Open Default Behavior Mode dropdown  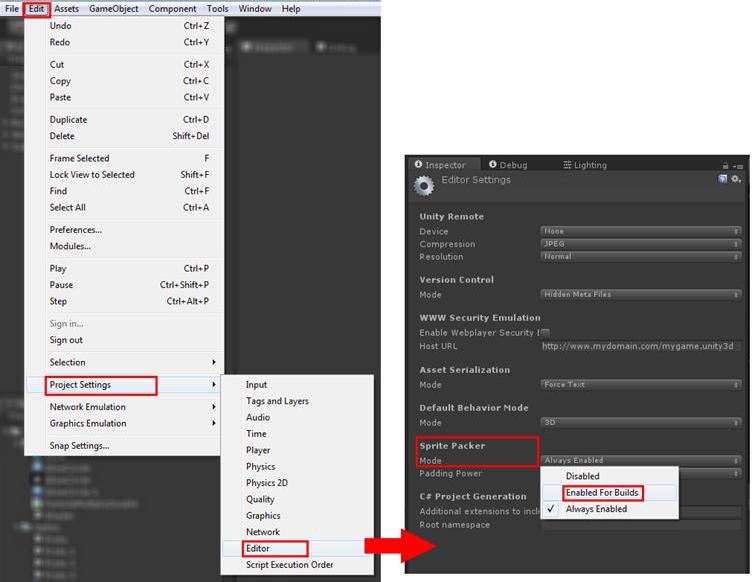pos(640,422)
